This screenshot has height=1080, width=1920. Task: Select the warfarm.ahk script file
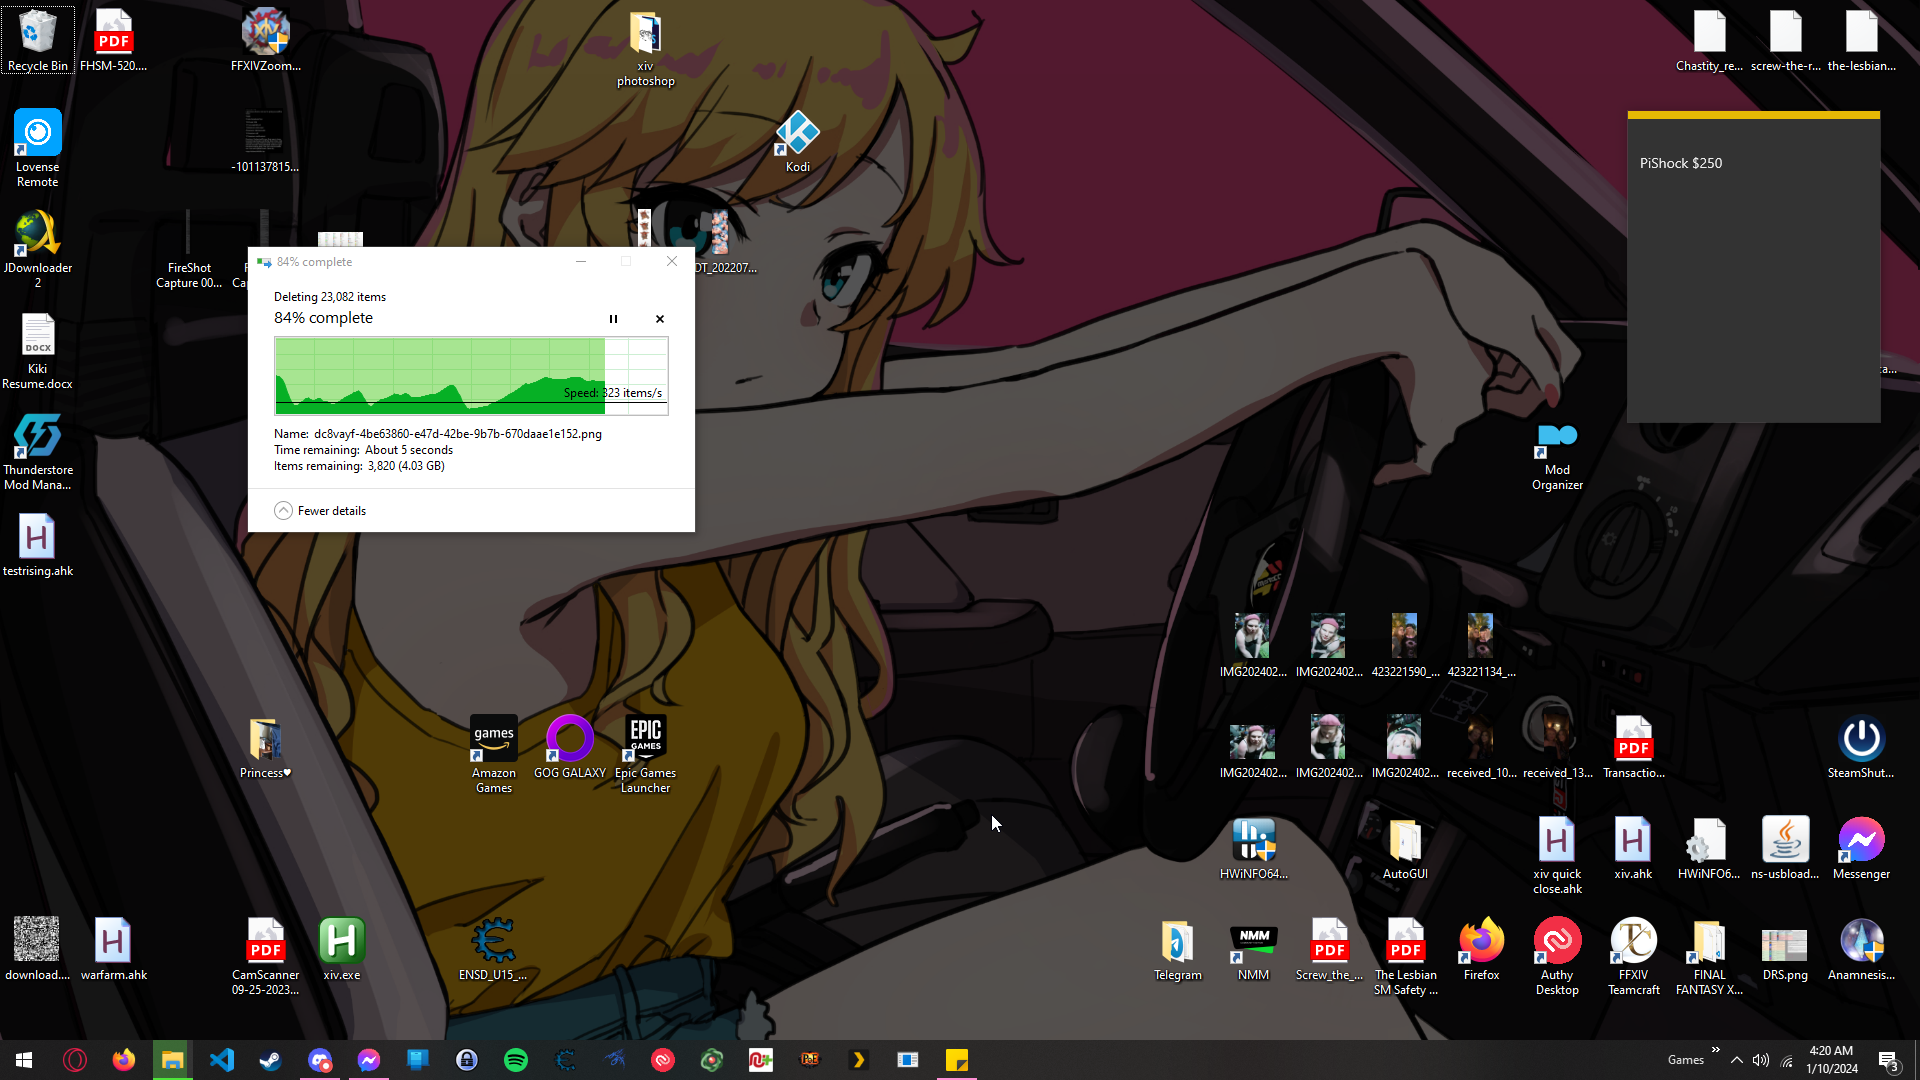(114, 950)
